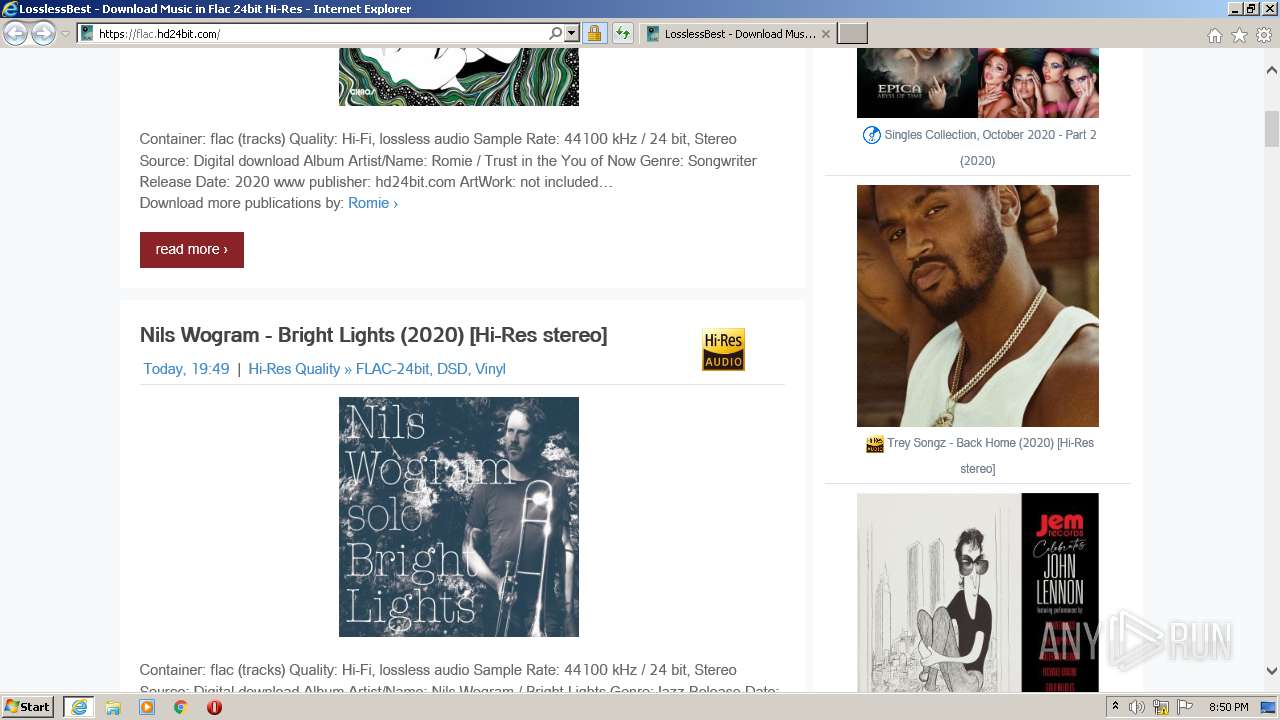Open the Windows Start menu
Screen dimensions: 1280x720
[28, 707]
